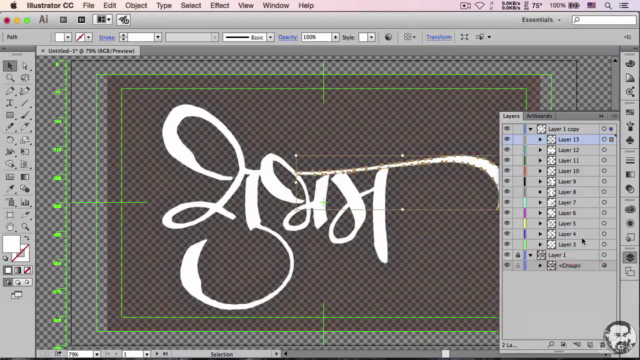Image resolution: width=640 pixels, height=360 pixels.
Task: Open the Brush Definition Basic dropdown
Action: (x=270, y=37)
